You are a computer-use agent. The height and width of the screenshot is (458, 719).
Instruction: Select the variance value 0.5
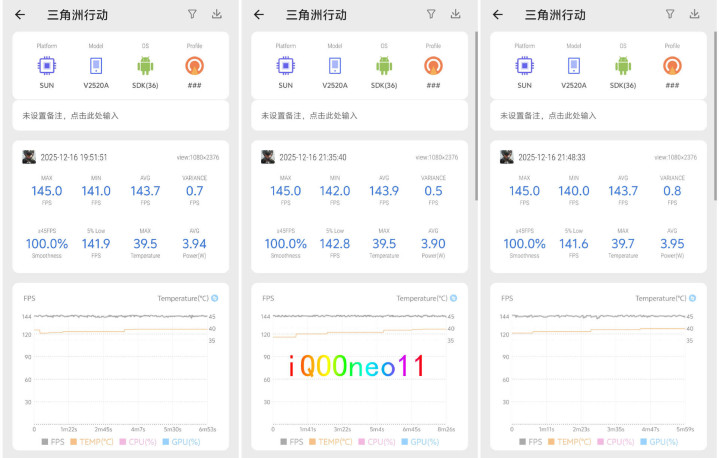tap(433, 191)
